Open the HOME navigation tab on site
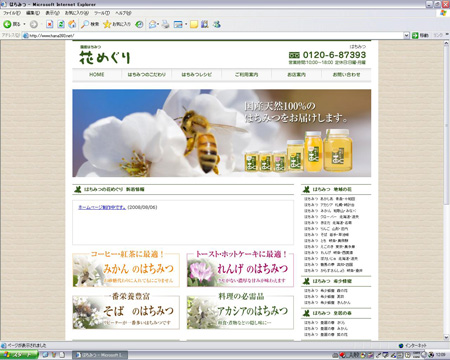The height and width of the screenshot is (360, 450). [97, 75]
